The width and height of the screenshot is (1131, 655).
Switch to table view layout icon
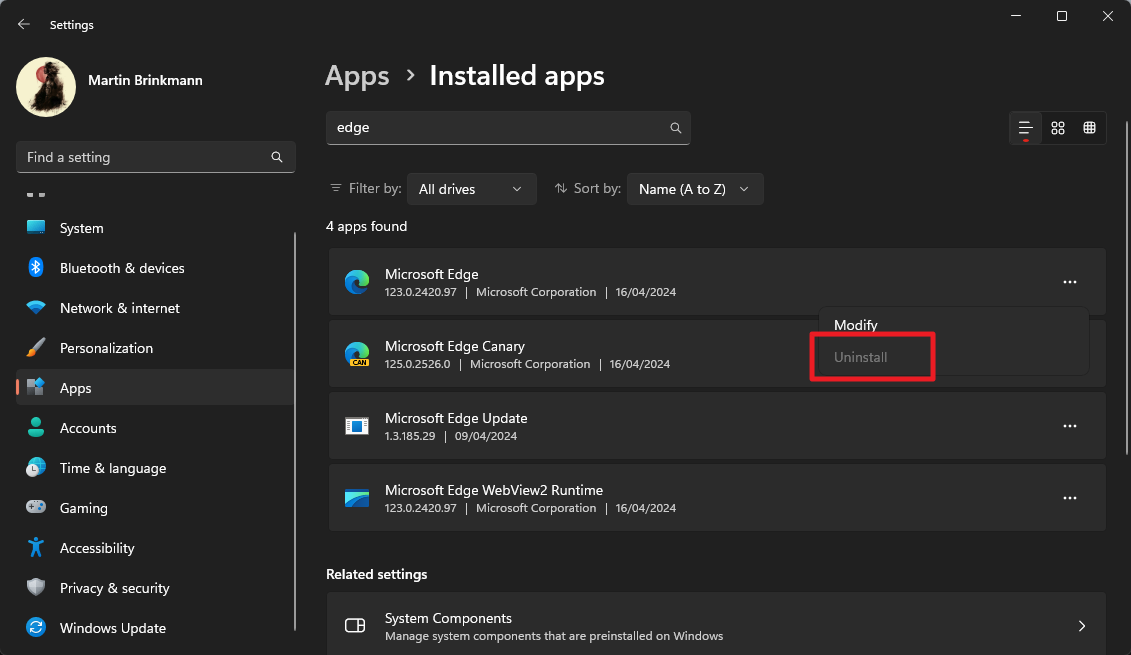pos(1090,128)
